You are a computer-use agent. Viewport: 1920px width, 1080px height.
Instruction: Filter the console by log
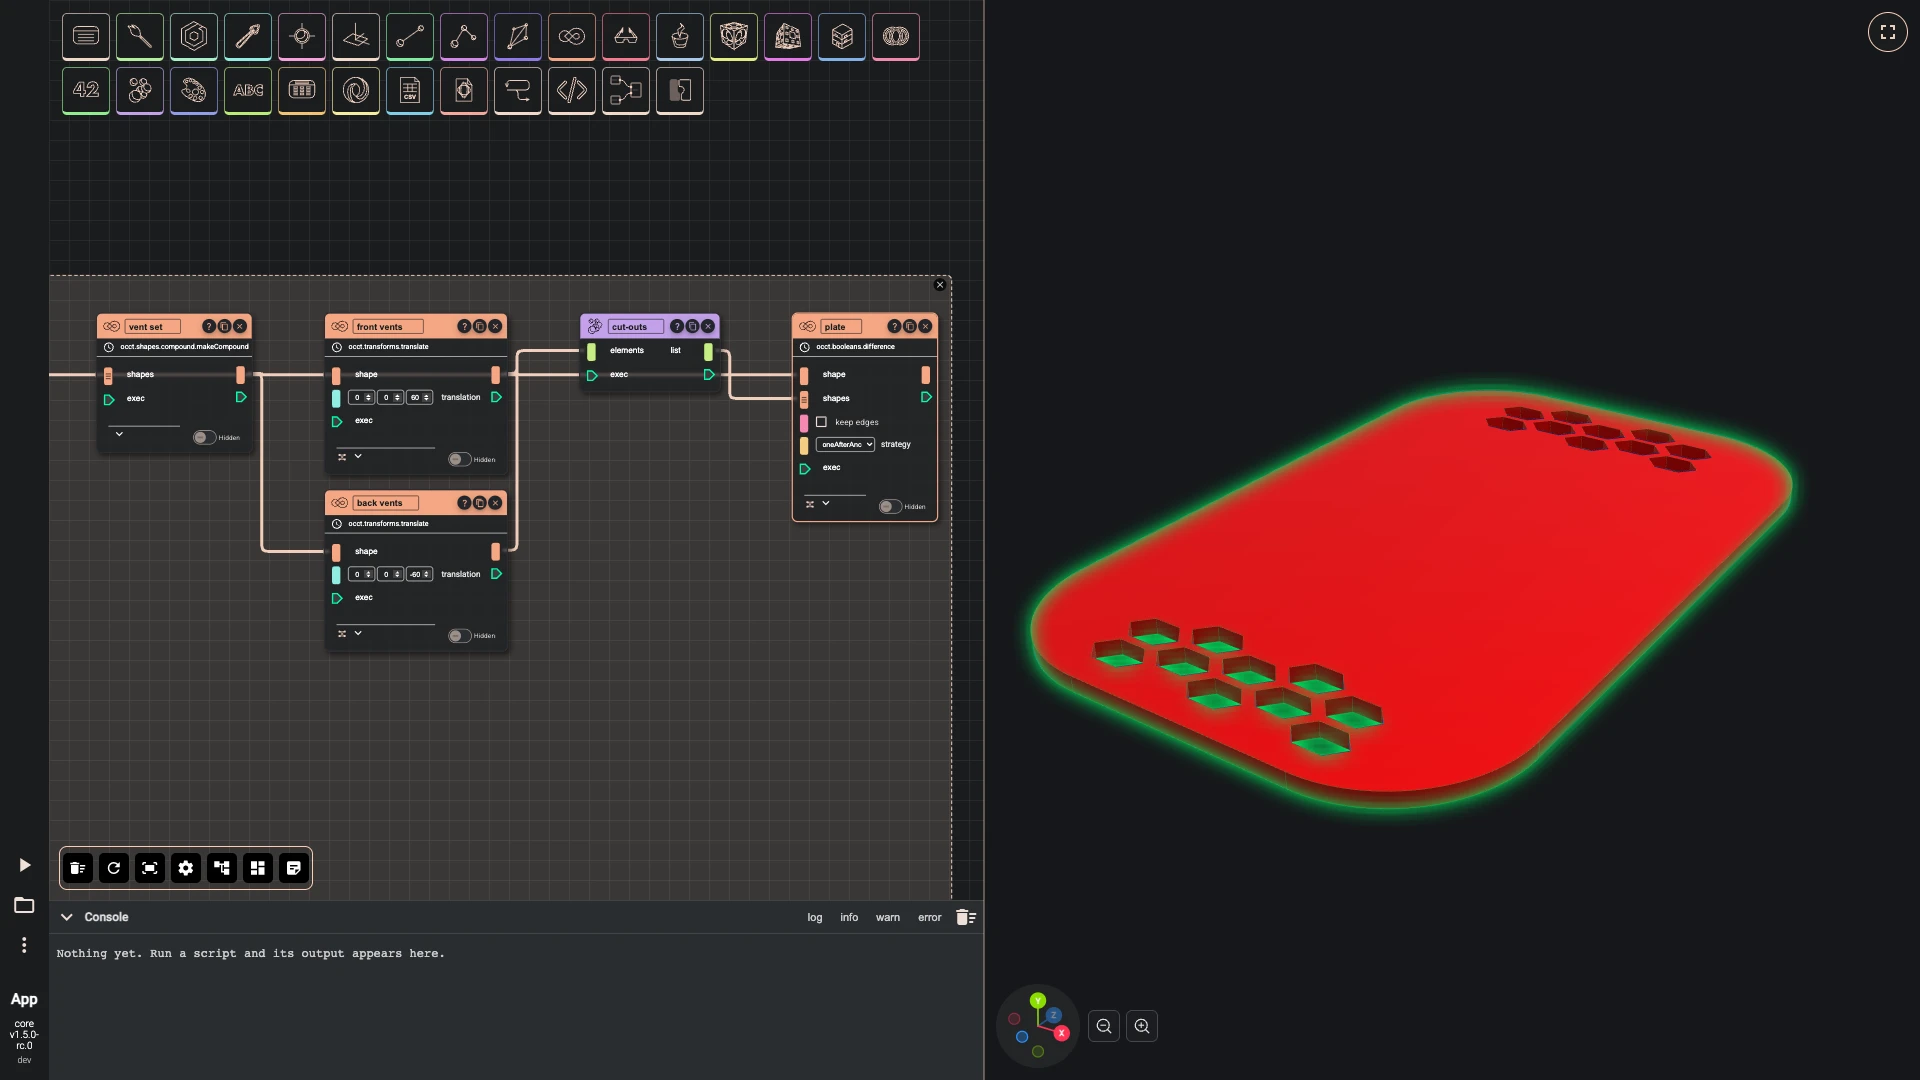pyautogui.click(x=815, y=917)
